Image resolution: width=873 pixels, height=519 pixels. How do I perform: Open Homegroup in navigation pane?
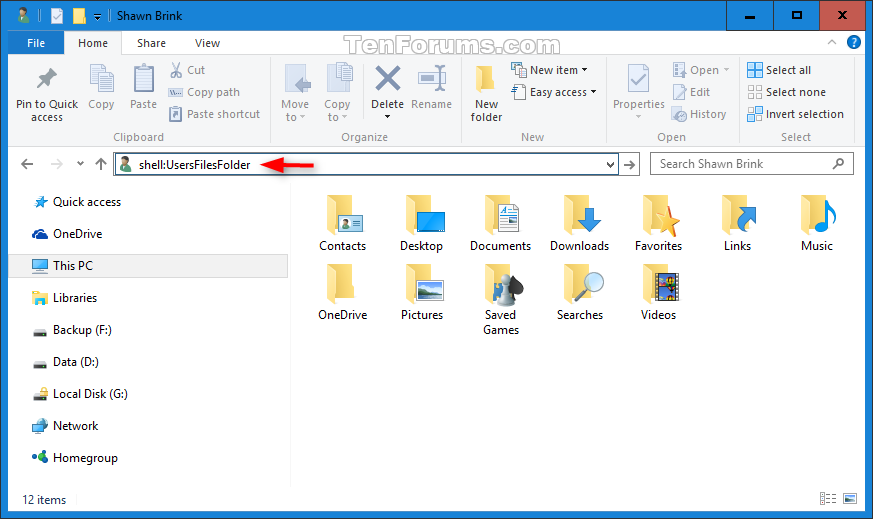75,458
